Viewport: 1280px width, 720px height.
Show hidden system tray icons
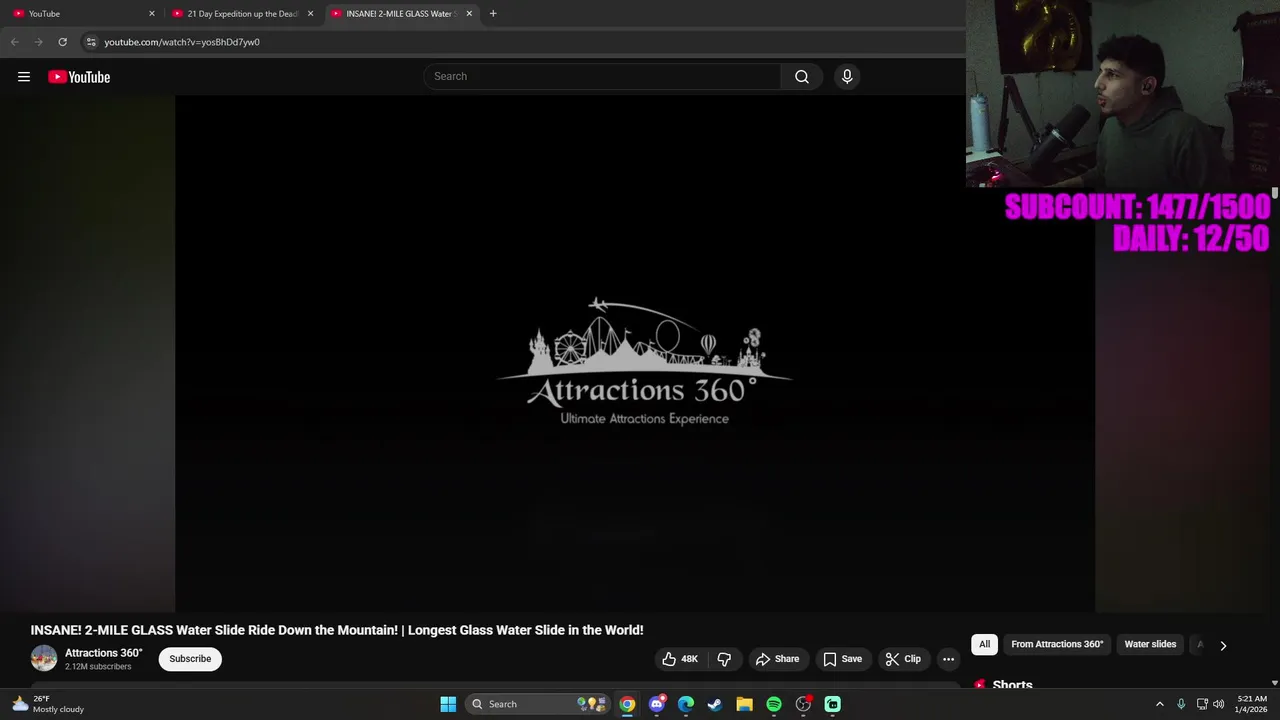(1160, 704)
